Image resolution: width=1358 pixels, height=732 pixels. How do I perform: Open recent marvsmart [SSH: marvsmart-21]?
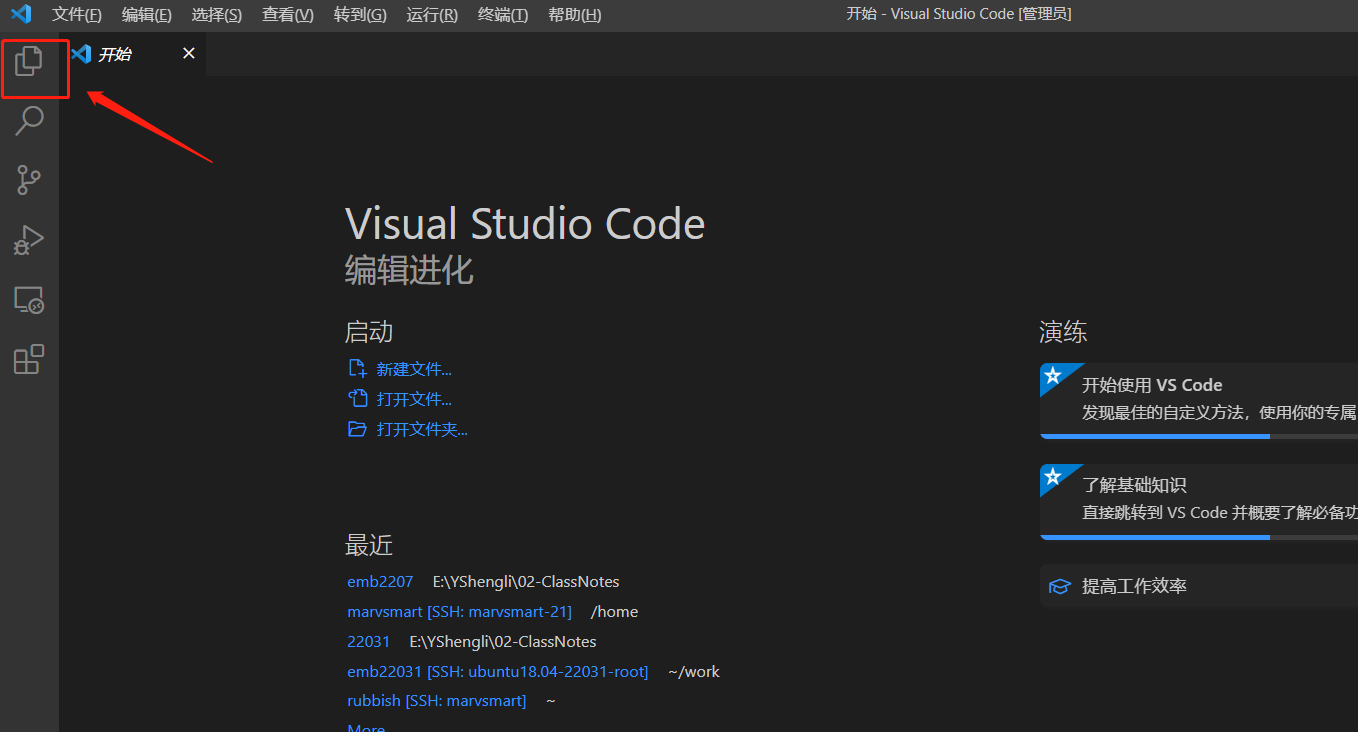point(459,612)
